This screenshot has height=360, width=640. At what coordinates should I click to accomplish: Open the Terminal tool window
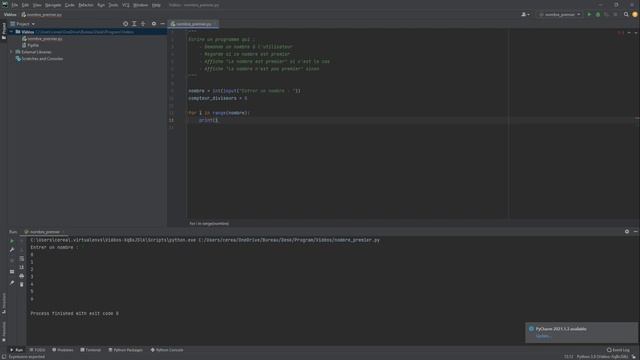[91, 350]
